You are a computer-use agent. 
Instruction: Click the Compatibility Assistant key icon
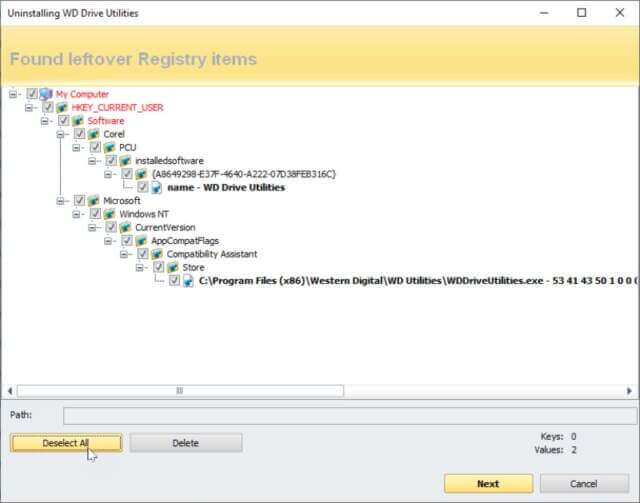tap(157, 254)
